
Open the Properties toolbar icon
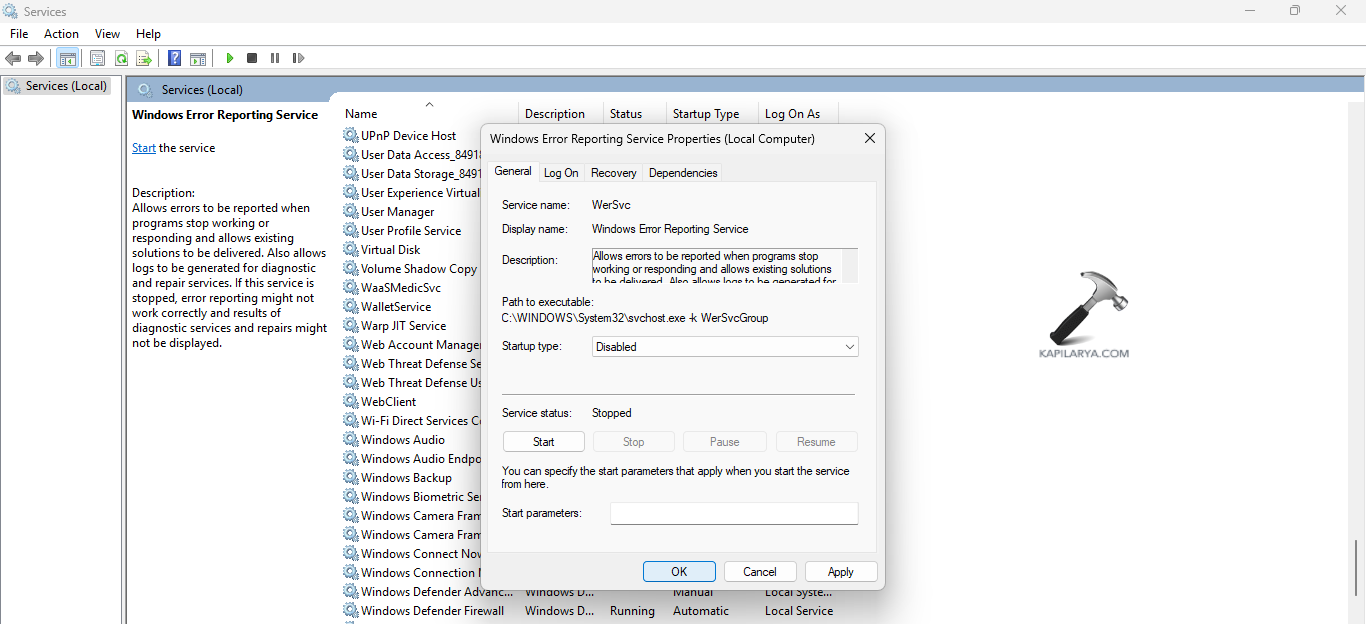[97, 58]
